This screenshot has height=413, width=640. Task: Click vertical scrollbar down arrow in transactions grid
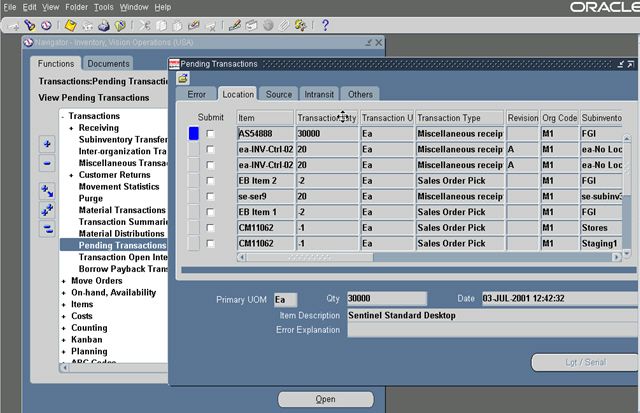(x=627, y=253)
